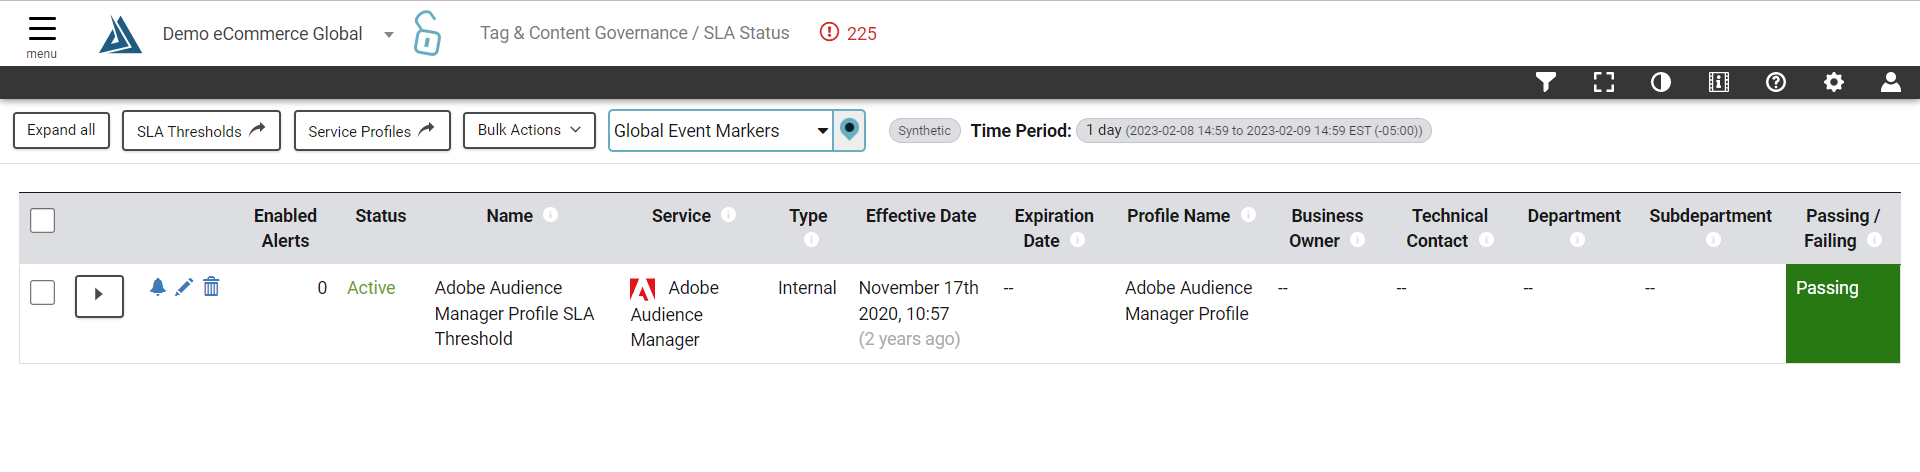Click the bell alert icon in row
1920x472 pixels.
coord(157,287)
